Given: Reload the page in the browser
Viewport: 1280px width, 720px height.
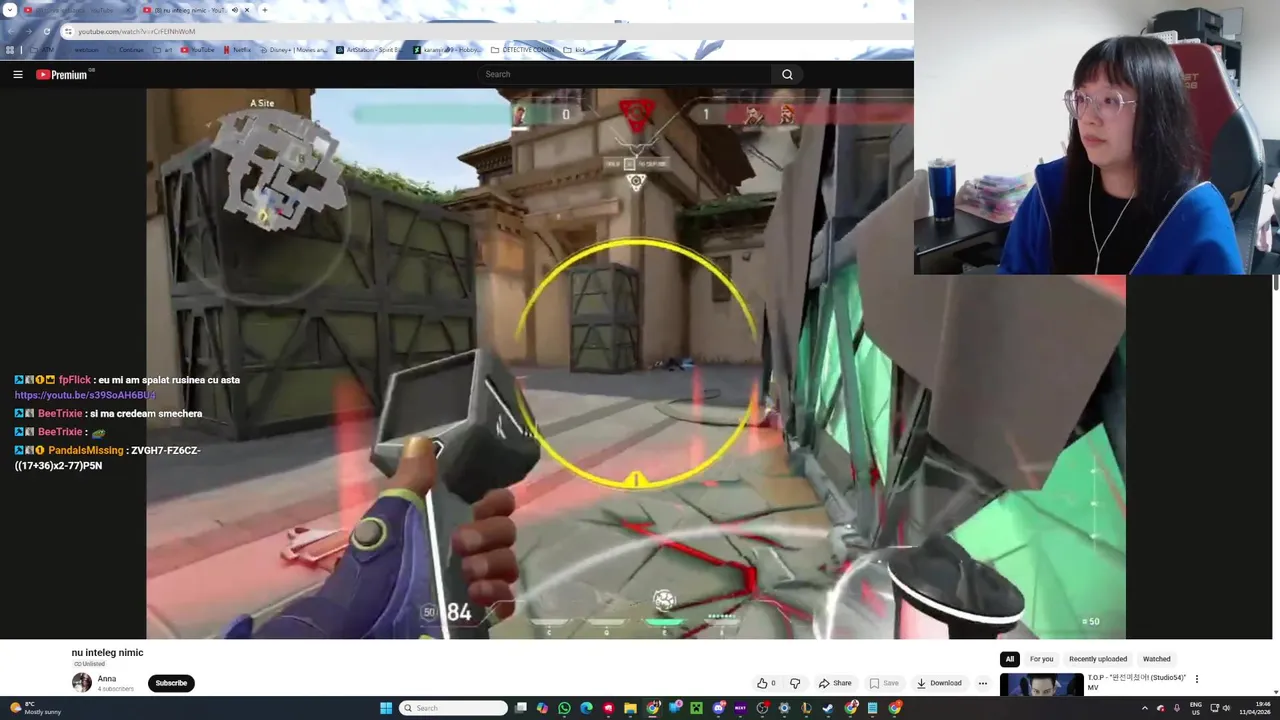Looking at the screenshot, I should 46,31.
